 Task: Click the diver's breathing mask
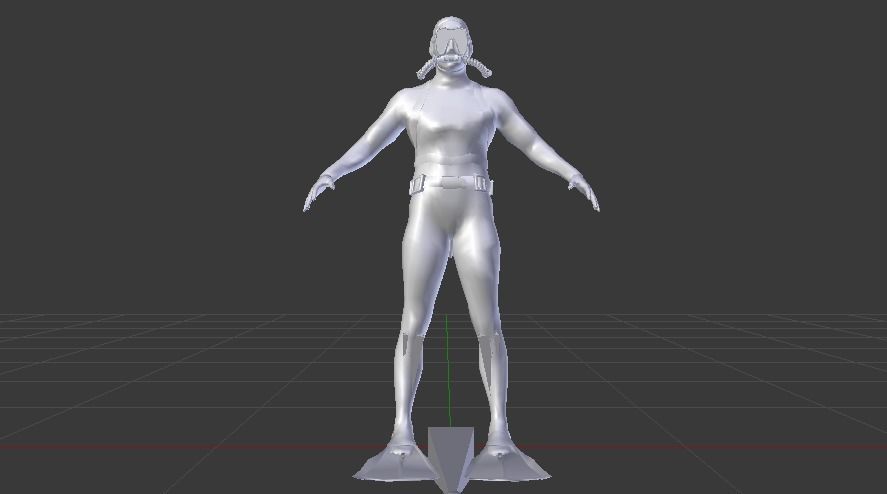point(451,44)
